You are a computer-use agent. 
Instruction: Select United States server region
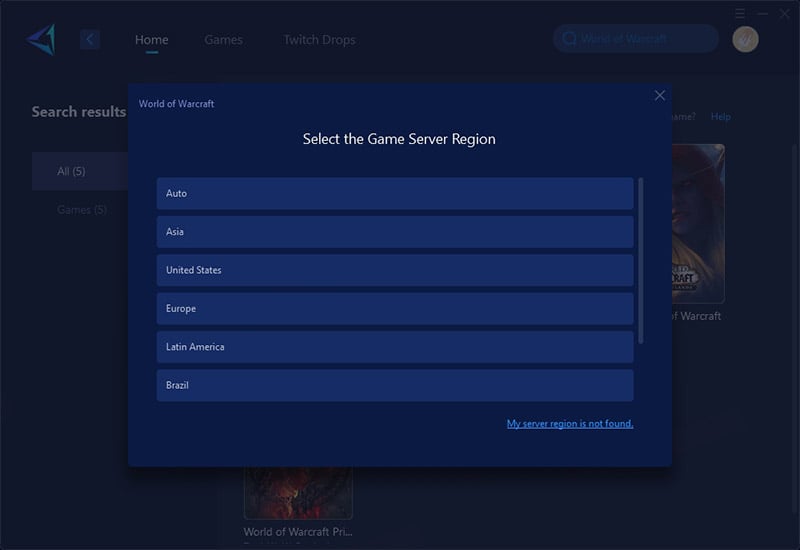pos(394,270)
